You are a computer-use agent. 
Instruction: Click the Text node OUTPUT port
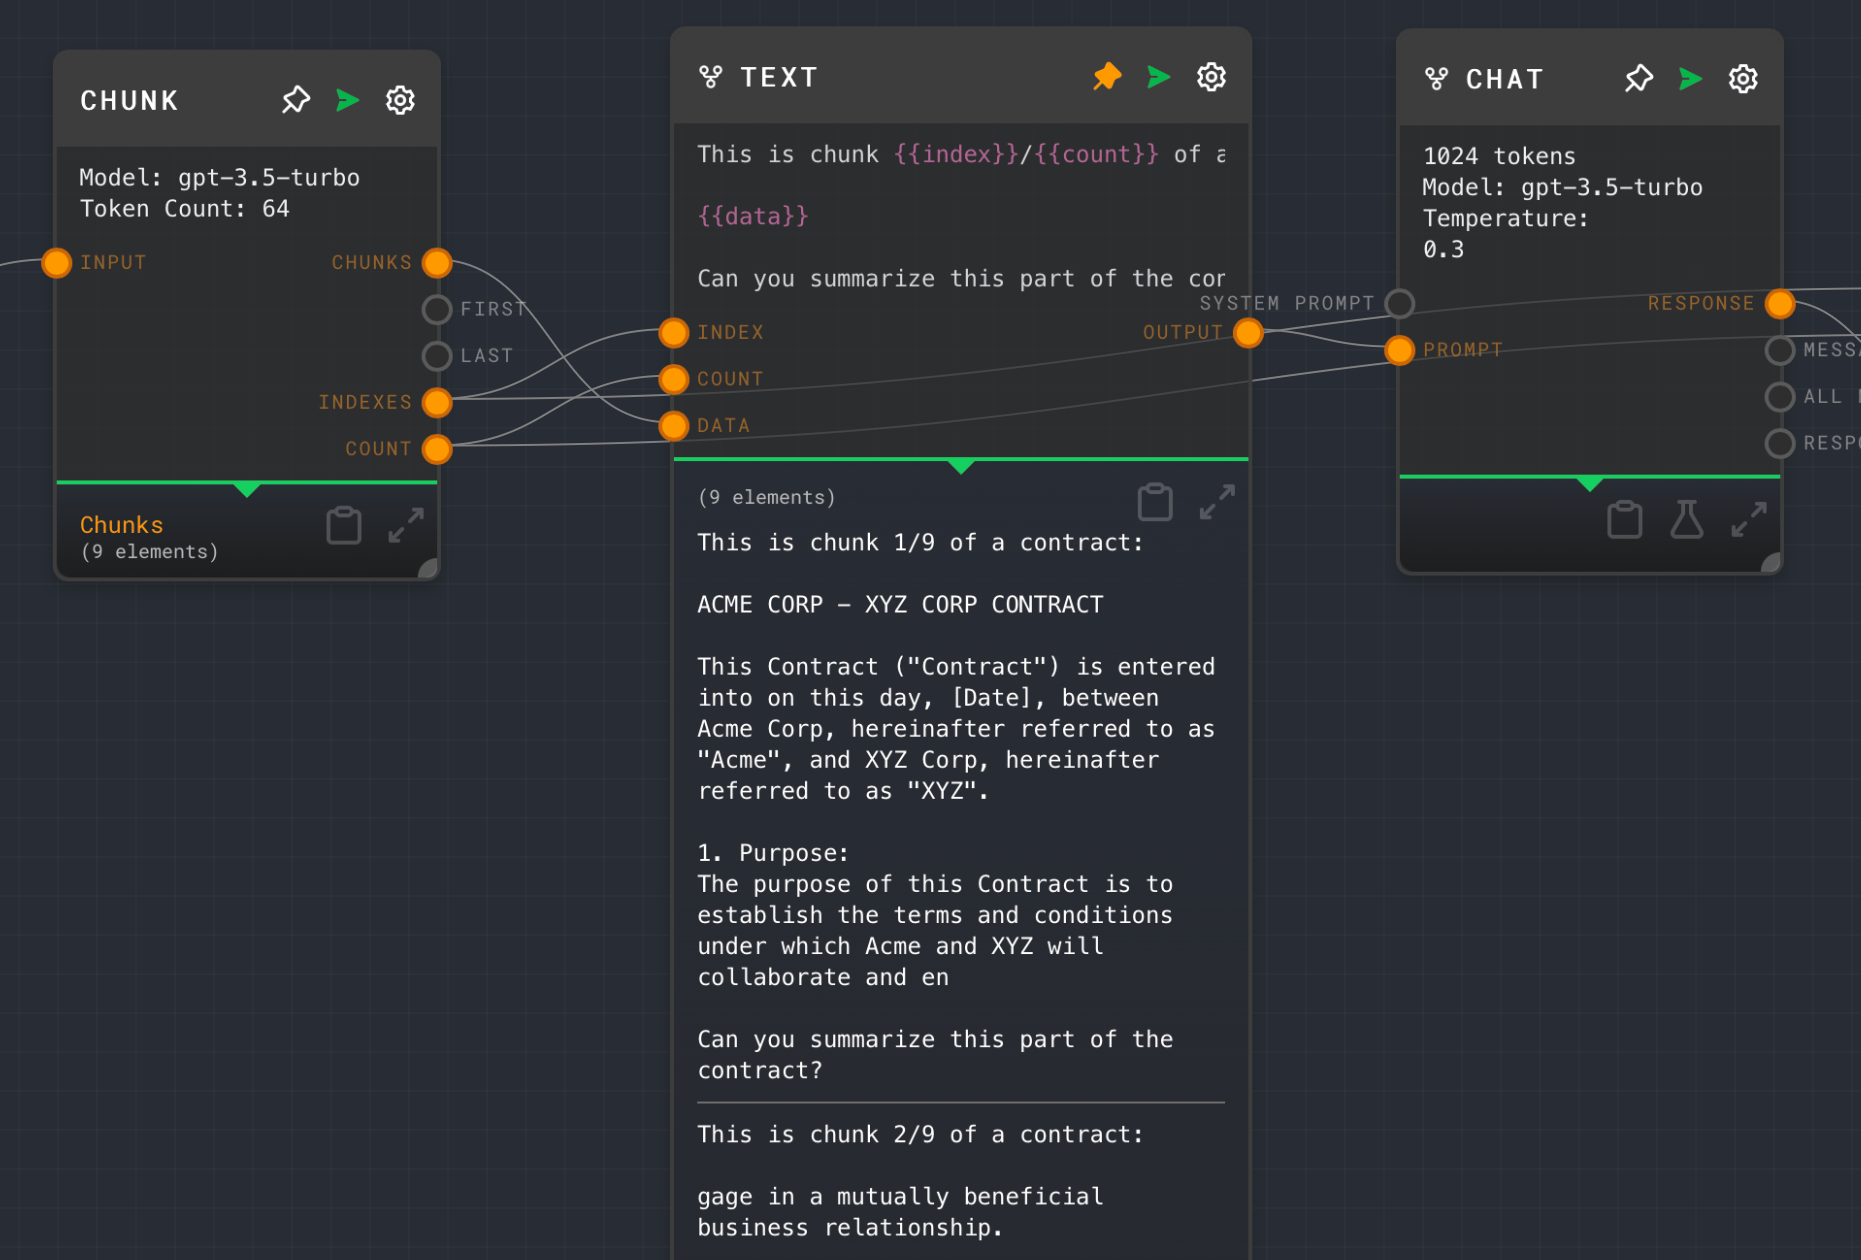[x=1248, y=333]
